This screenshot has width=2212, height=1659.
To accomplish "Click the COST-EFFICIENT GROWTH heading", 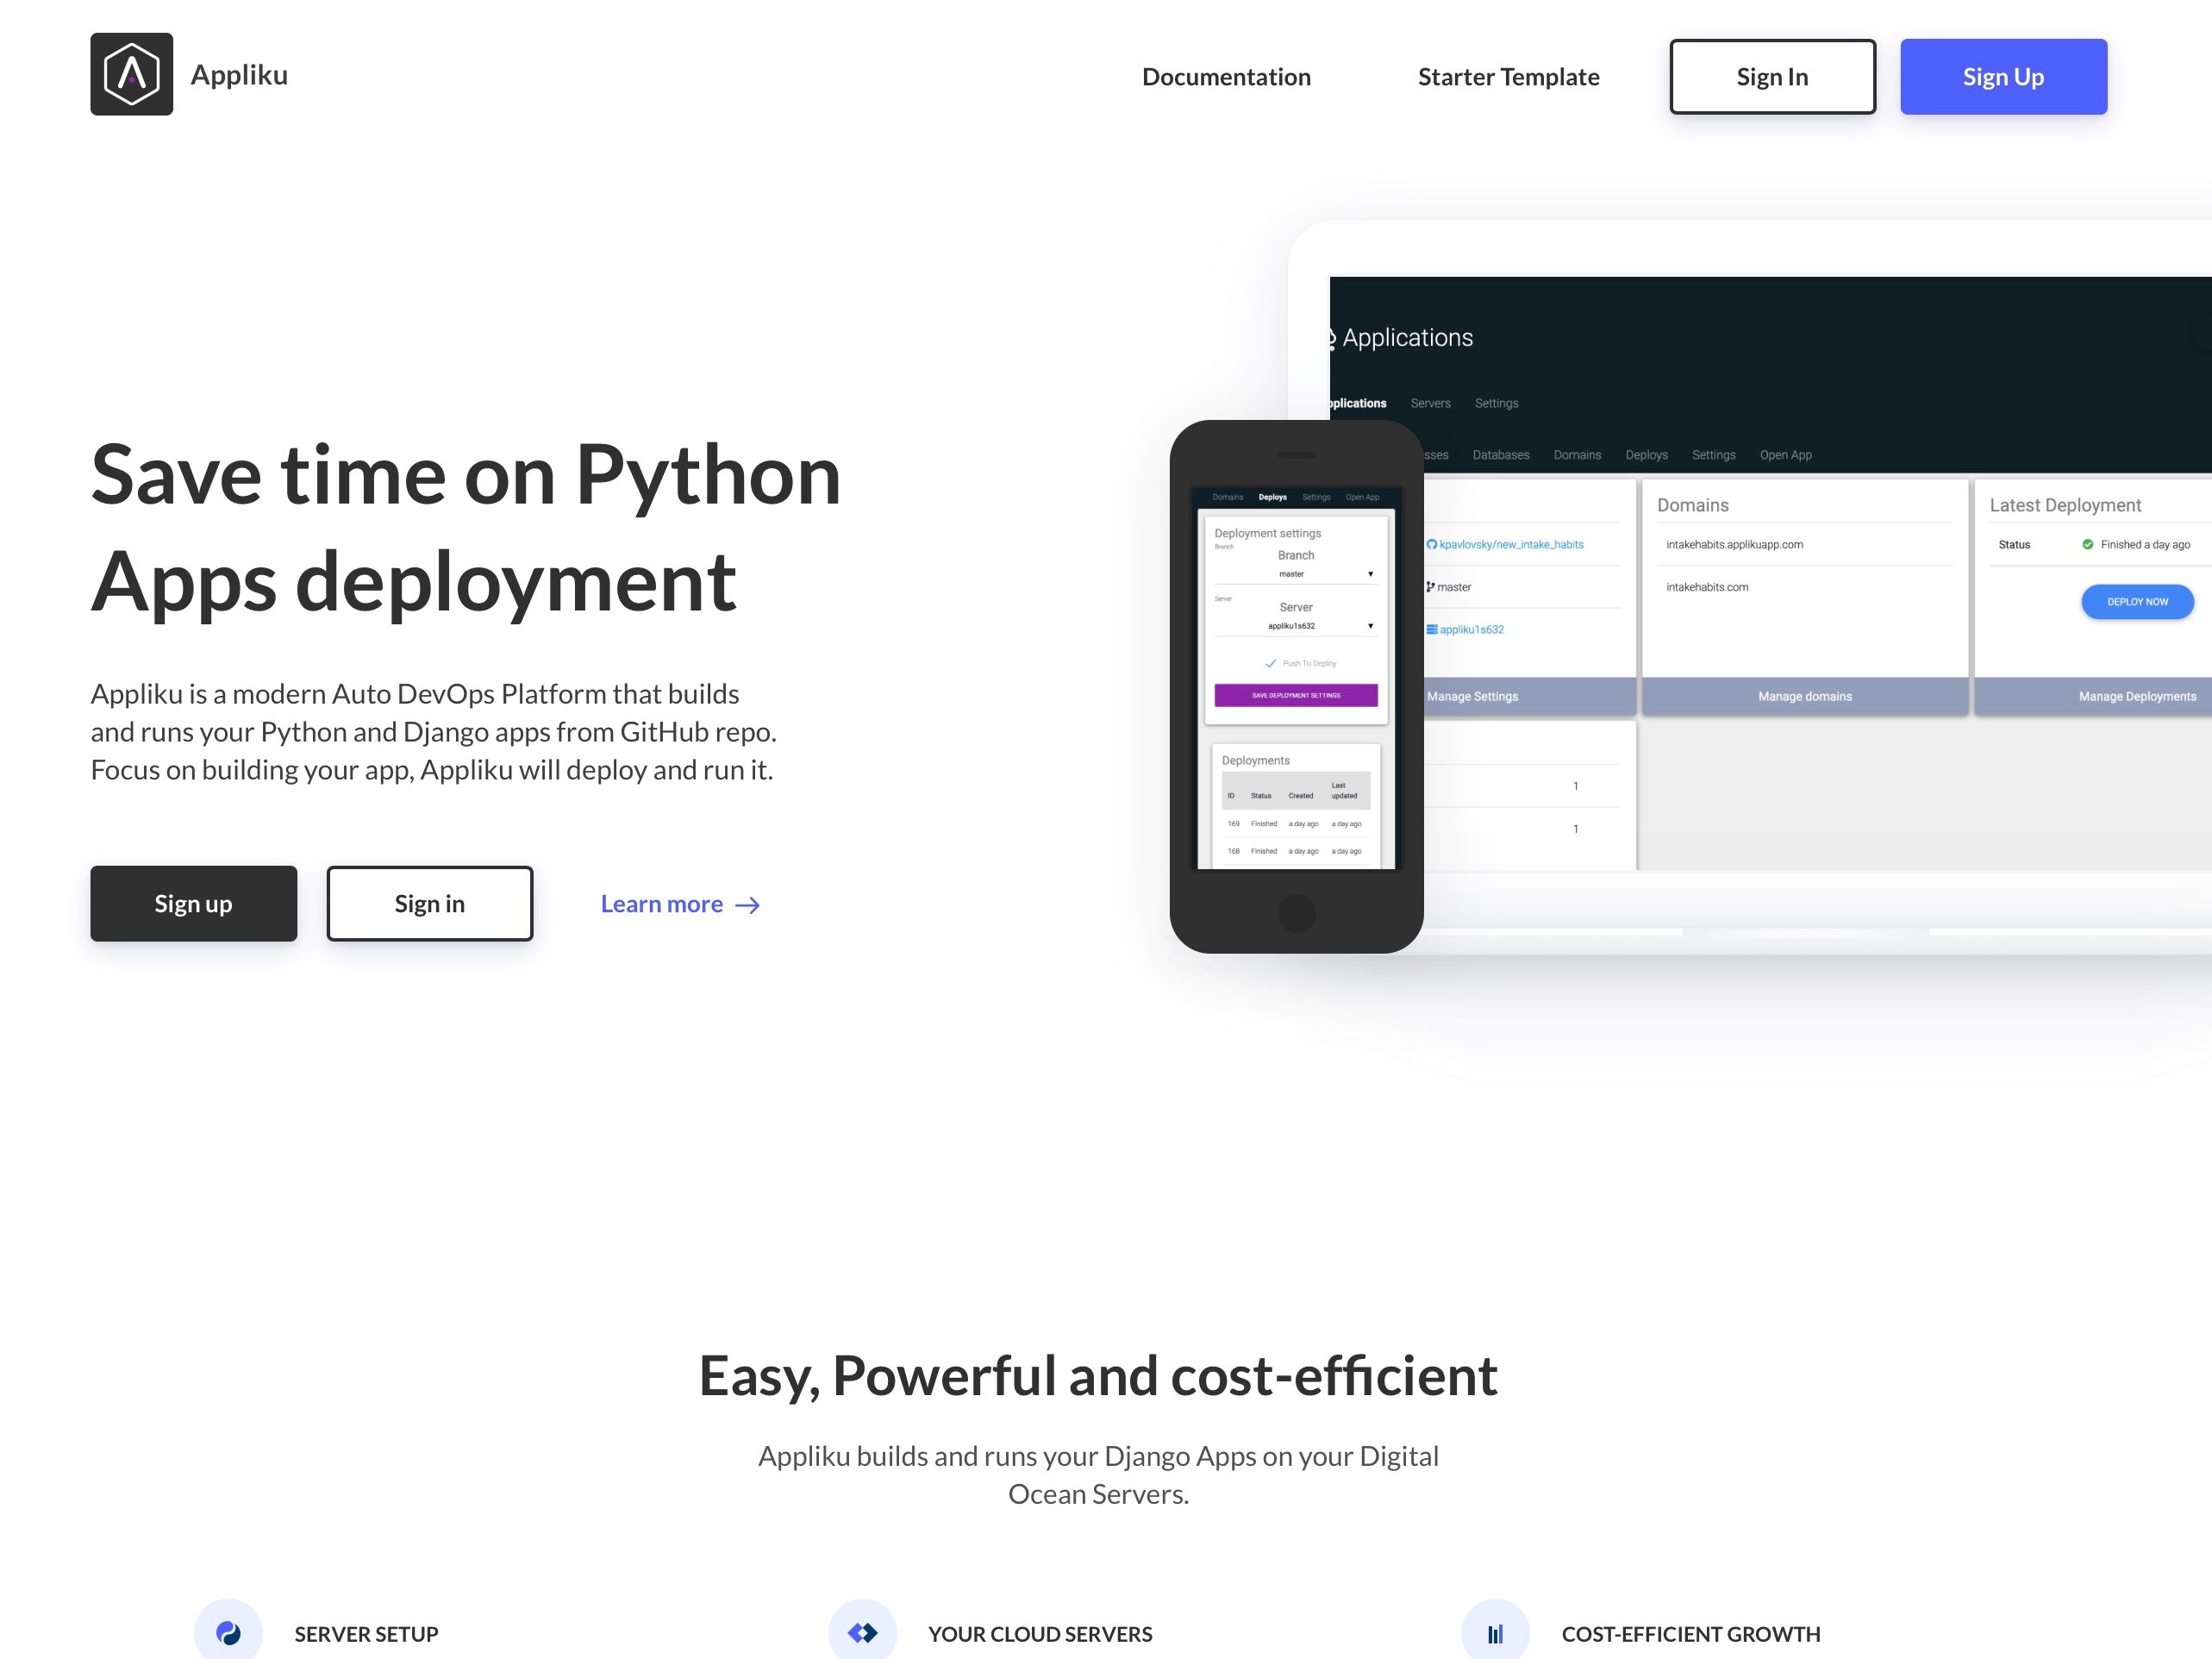I will [x=1691, y=1634].
